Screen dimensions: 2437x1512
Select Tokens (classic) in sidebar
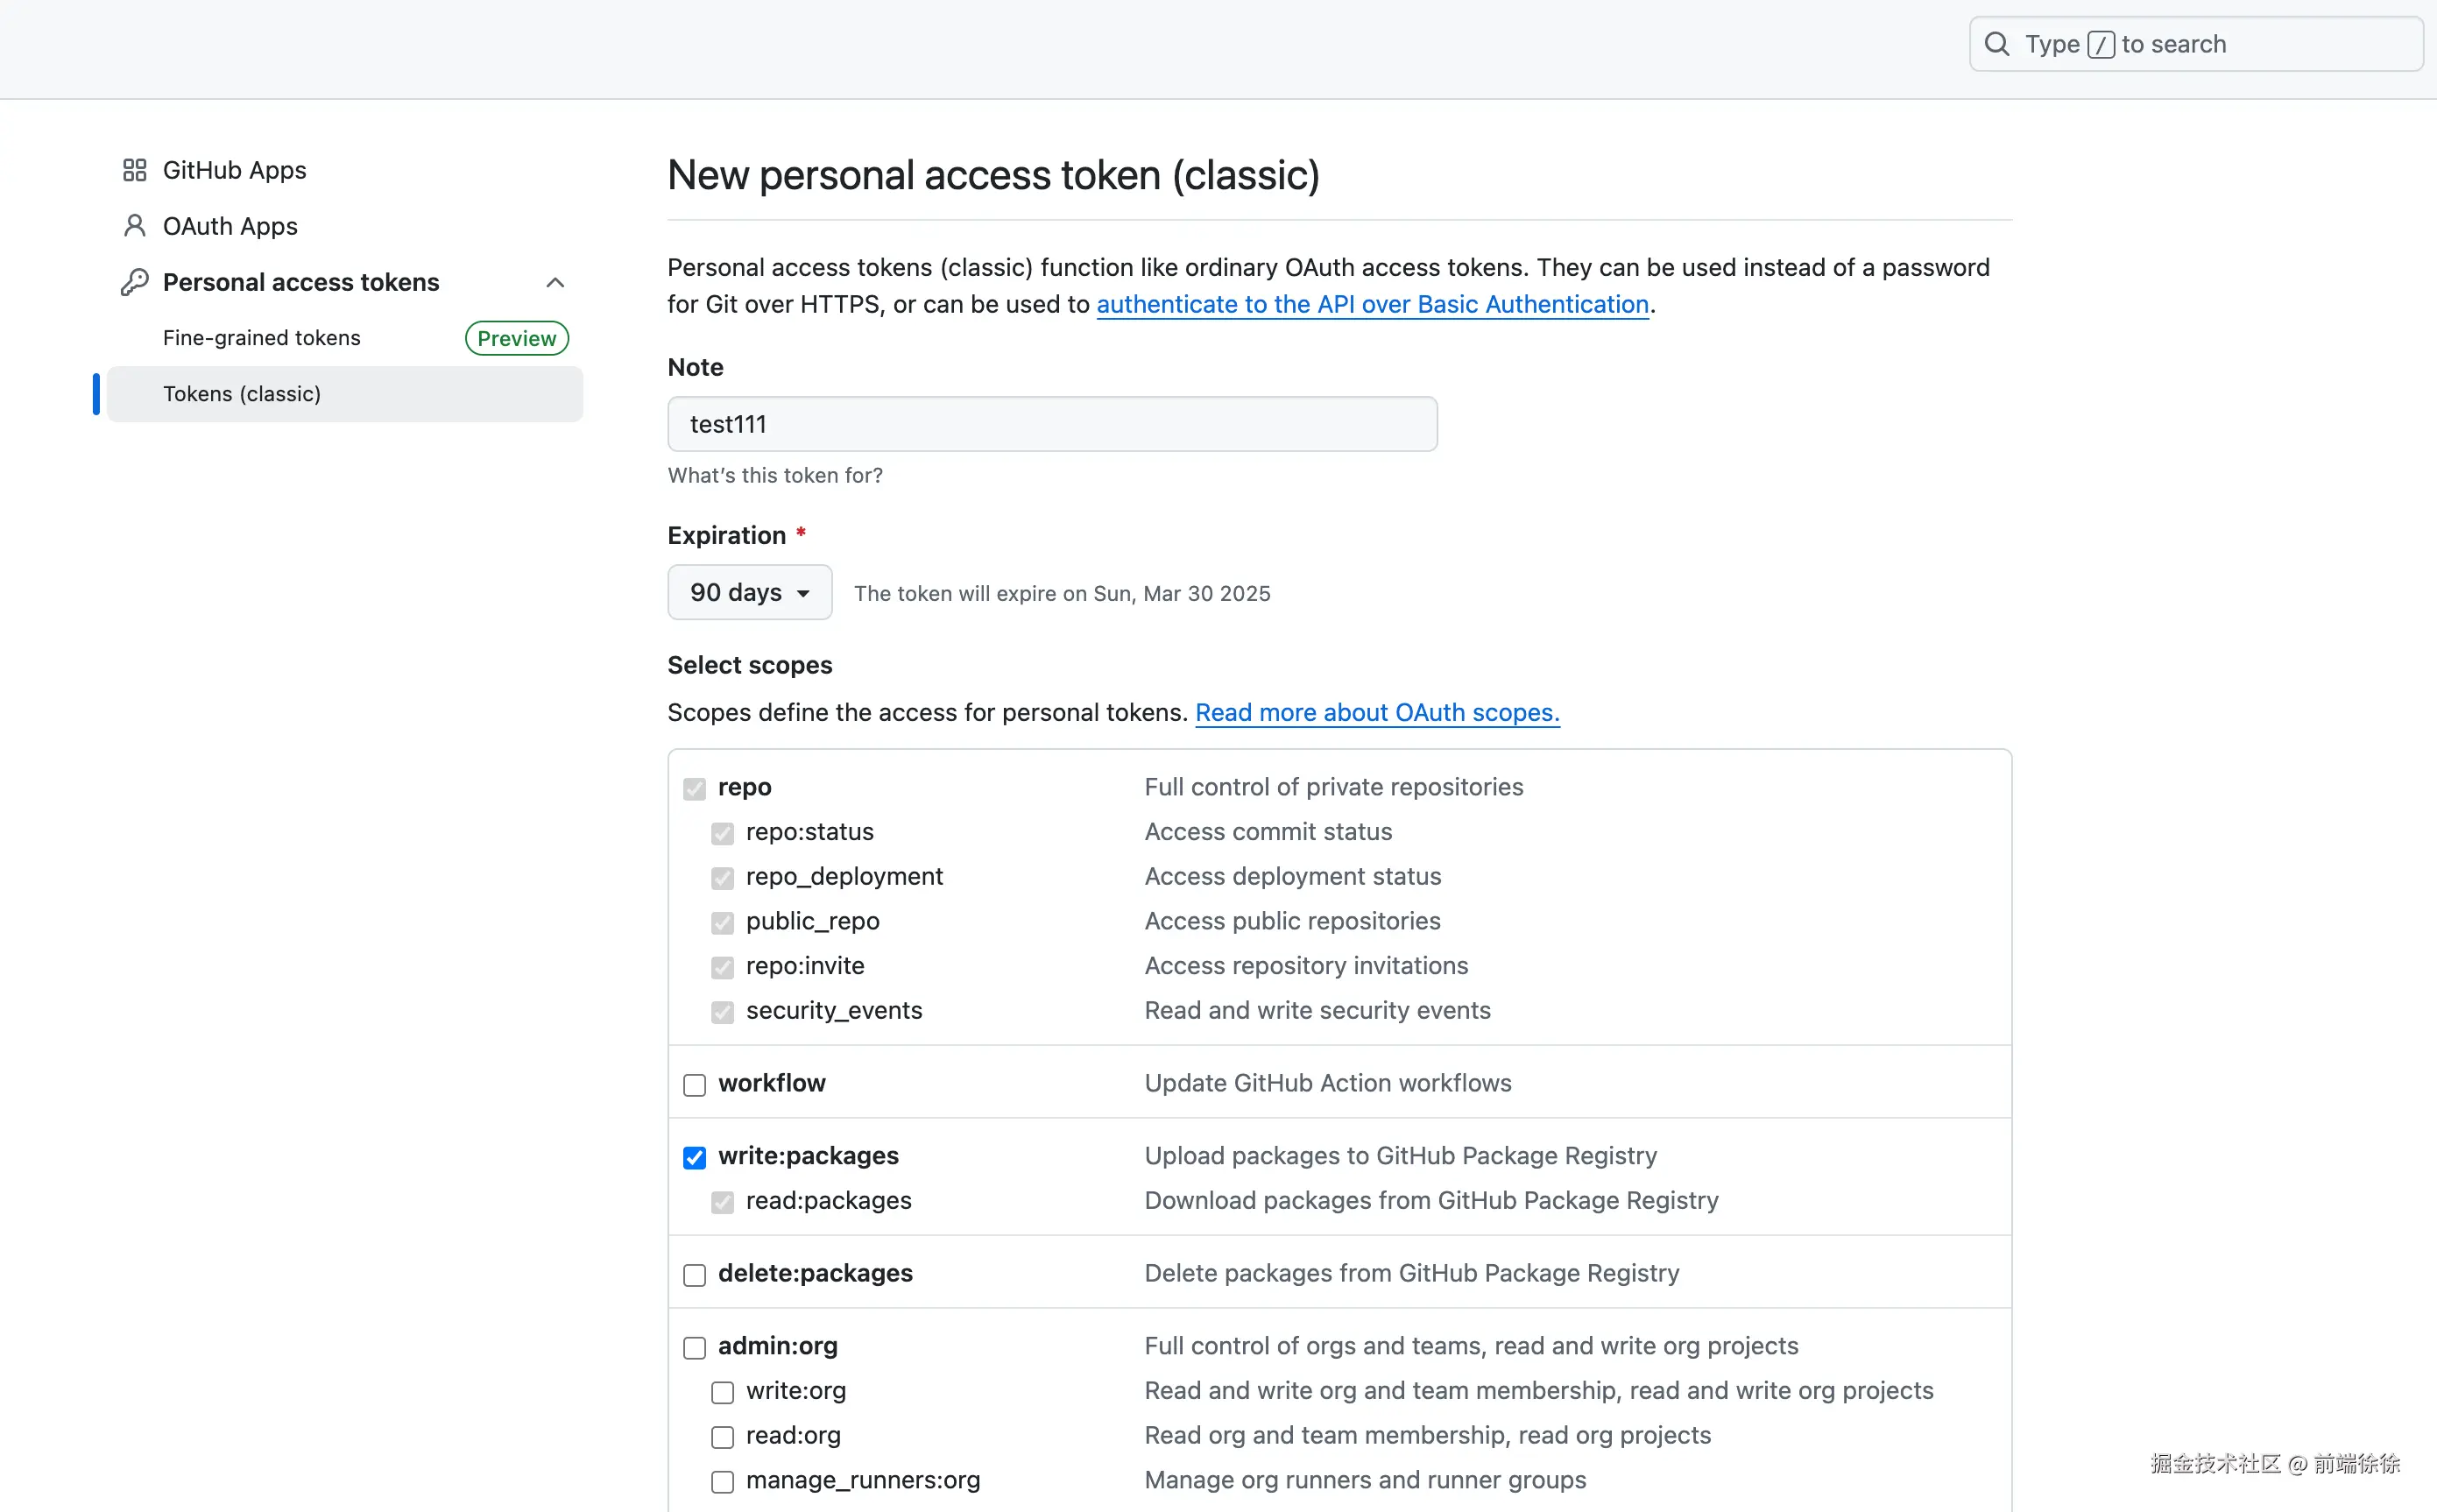coord(242,394)
